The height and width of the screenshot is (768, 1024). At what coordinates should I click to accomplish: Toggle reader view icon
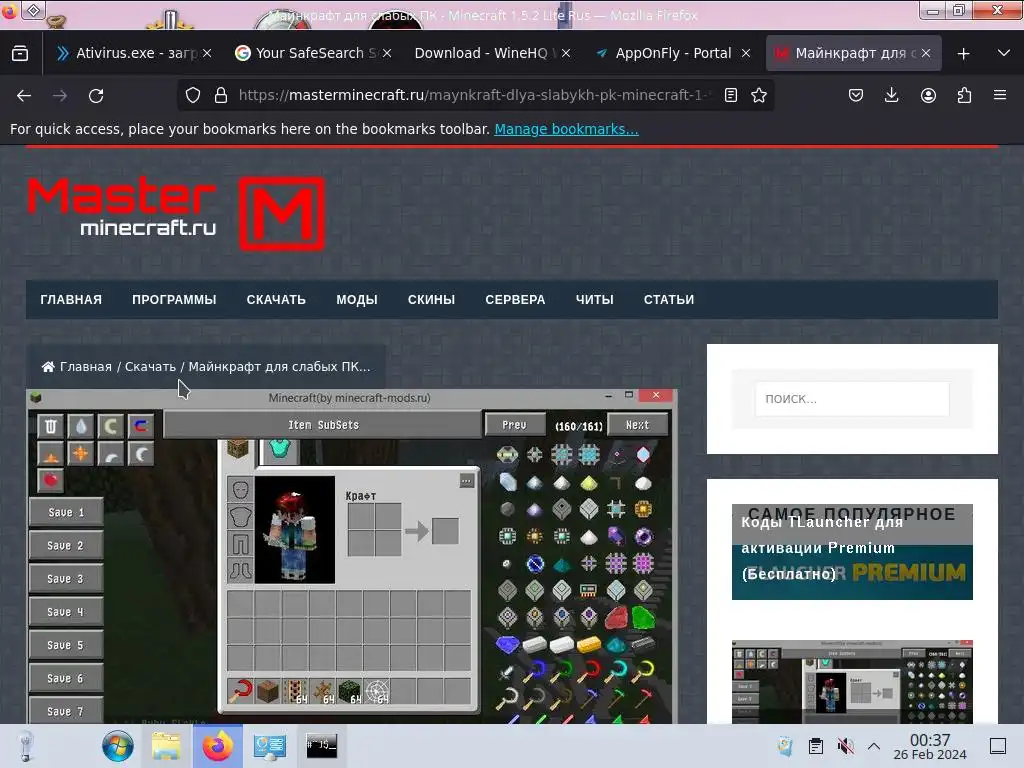point(731,95)
